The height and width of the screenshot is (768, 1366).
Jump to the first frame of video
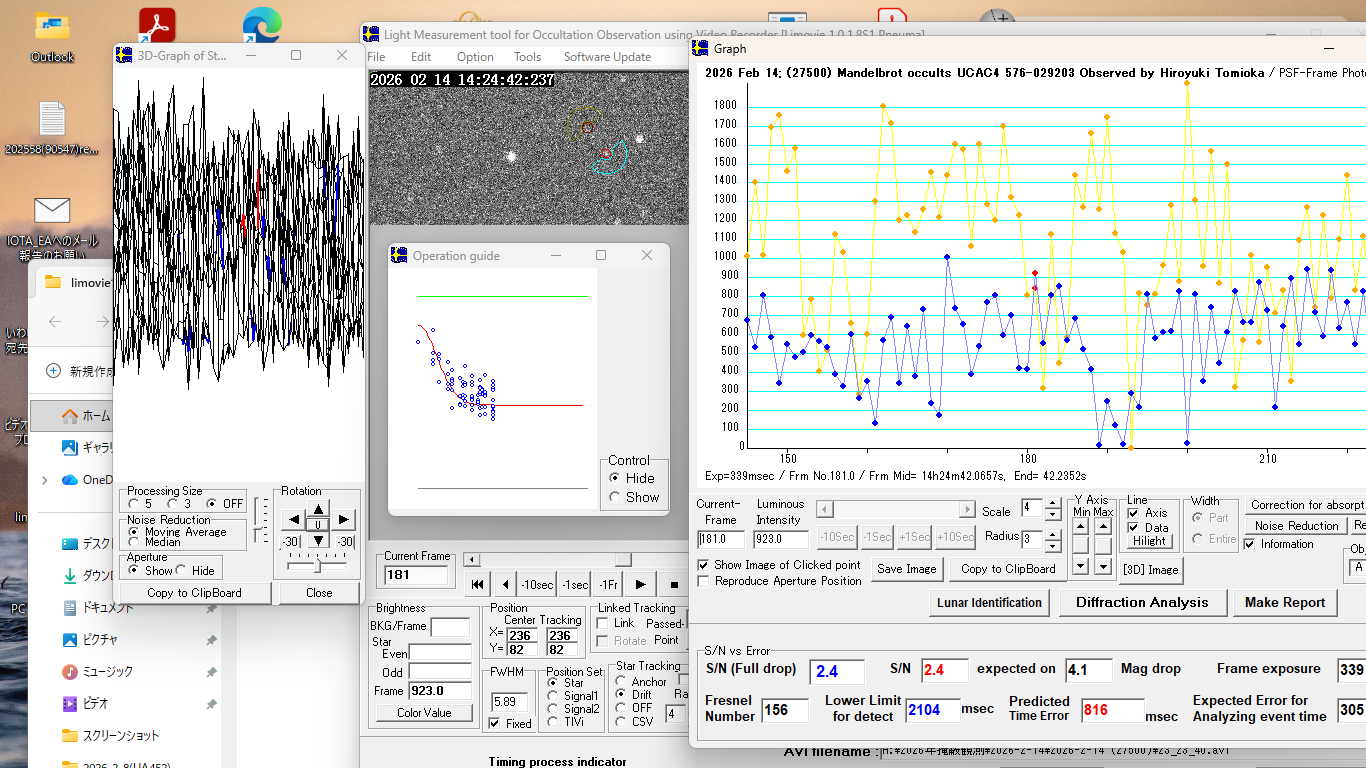tap(478, 585)
